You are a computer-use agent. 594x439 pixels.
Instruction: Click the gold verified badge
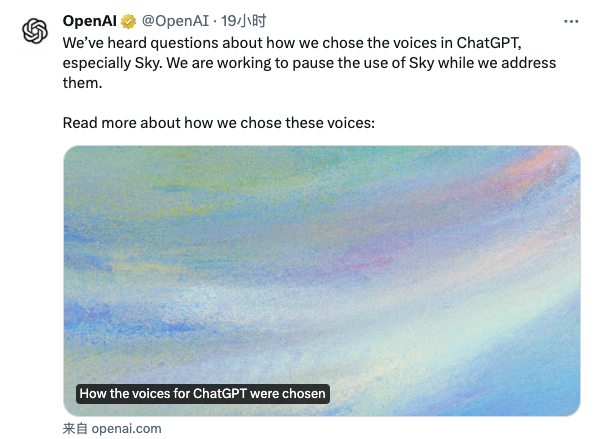coord(128,21)
